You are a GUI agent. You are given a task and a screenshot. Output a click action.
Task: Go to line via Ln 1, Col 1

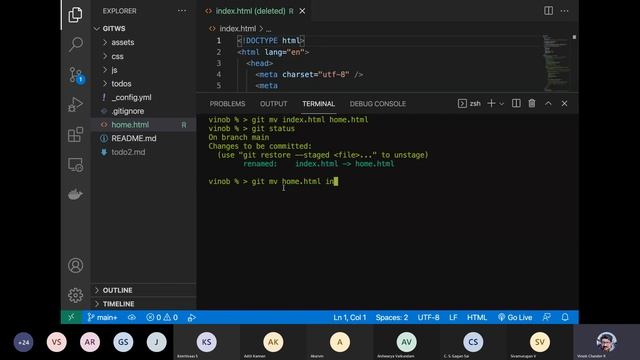click(350, 317)
